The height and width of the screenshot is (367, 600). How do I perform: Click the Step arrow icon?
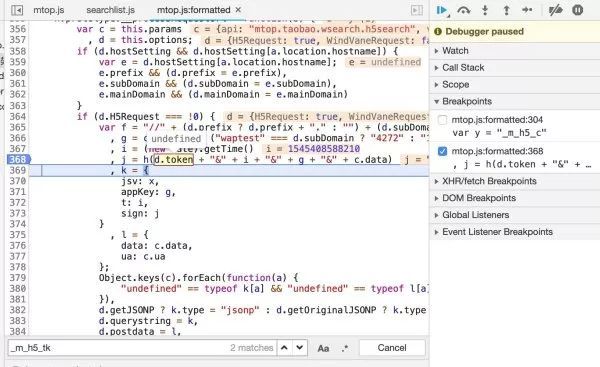pyautogui.click(x=527, y=10)
